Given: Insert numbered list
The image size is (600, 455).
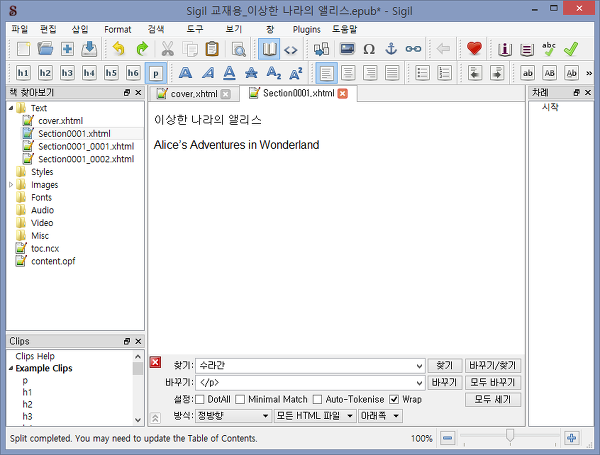Looking at the screenshot, I should (x=445, y=73).
